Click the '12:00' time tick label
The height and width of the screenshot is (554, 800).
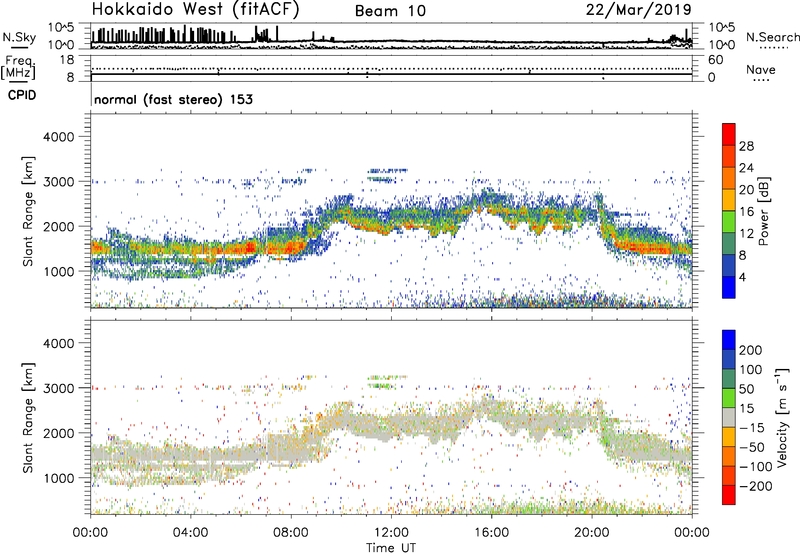[391, 532]
